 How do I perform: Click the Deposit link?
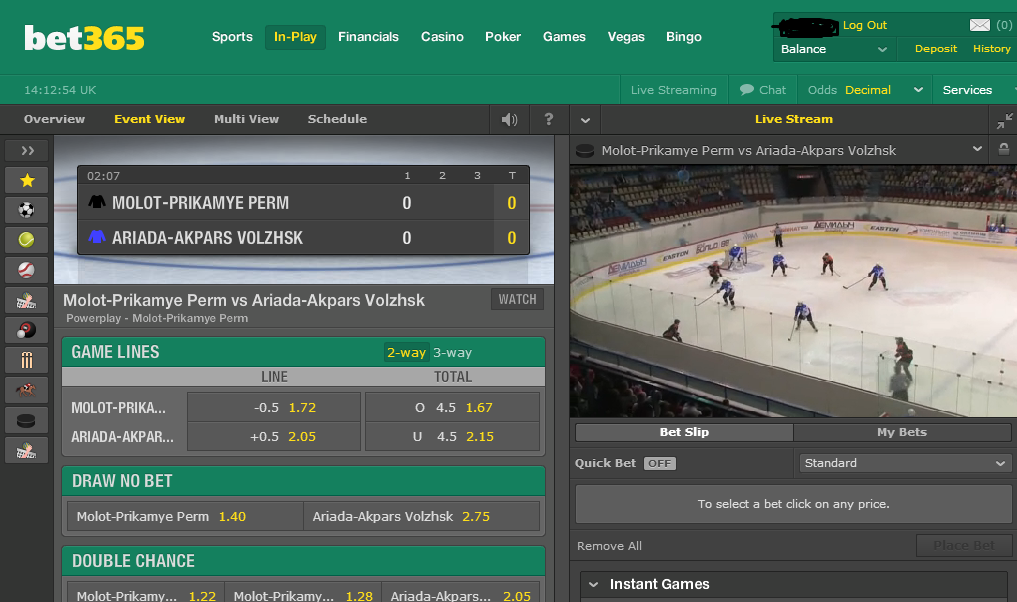point(935,49)
